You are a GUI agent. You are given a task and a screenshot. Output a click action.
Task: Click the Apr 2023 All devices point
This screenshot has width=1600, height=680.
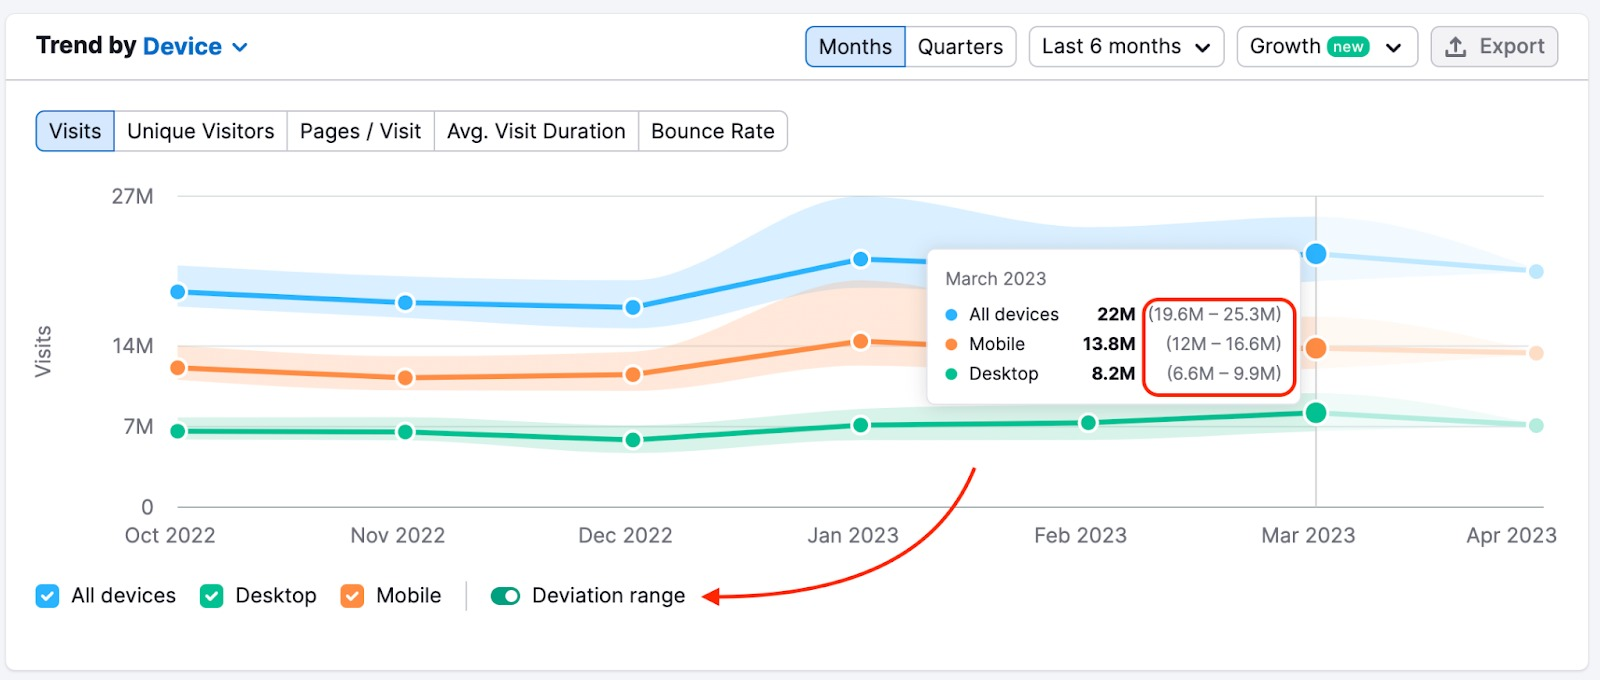(x=1536, y=271)
